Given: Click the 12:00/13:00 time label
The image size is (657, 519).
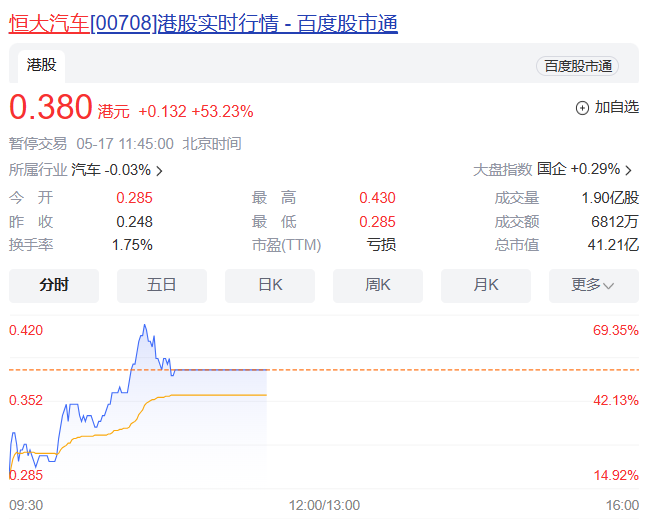Looking at the screenshot, I should point(324,506).
